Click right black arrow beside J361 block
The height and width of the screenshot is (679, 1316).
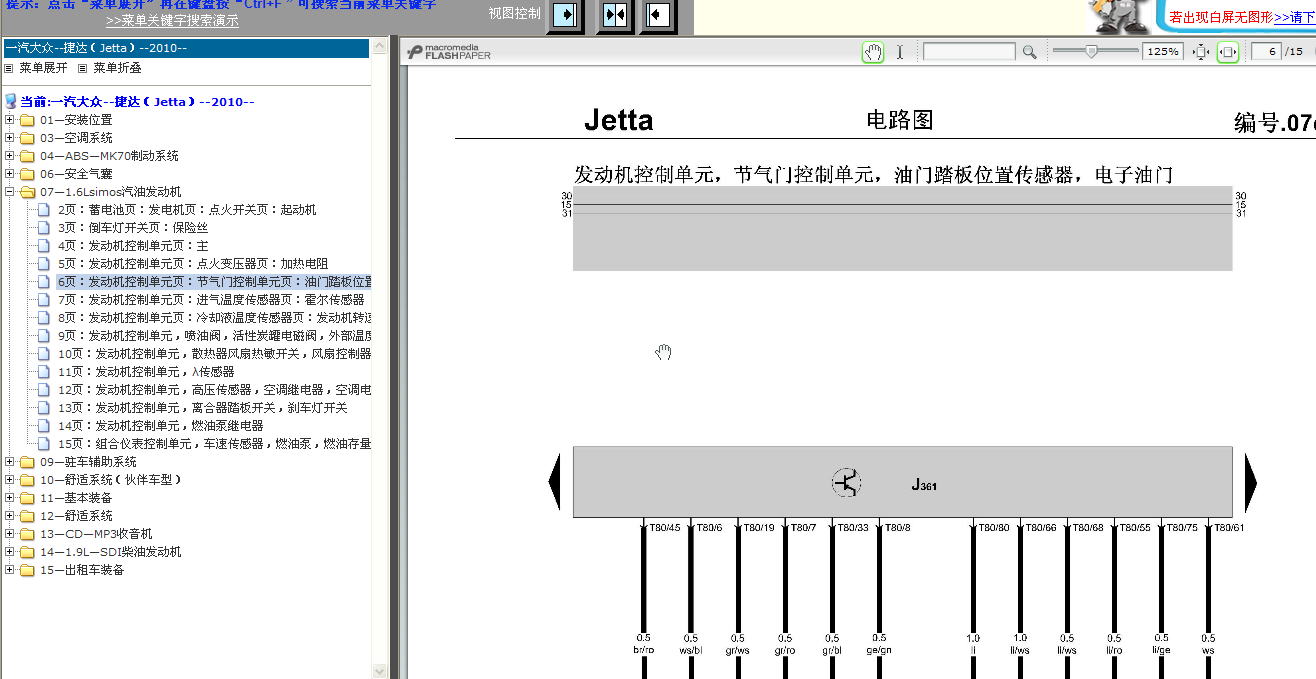[1250, 482]
